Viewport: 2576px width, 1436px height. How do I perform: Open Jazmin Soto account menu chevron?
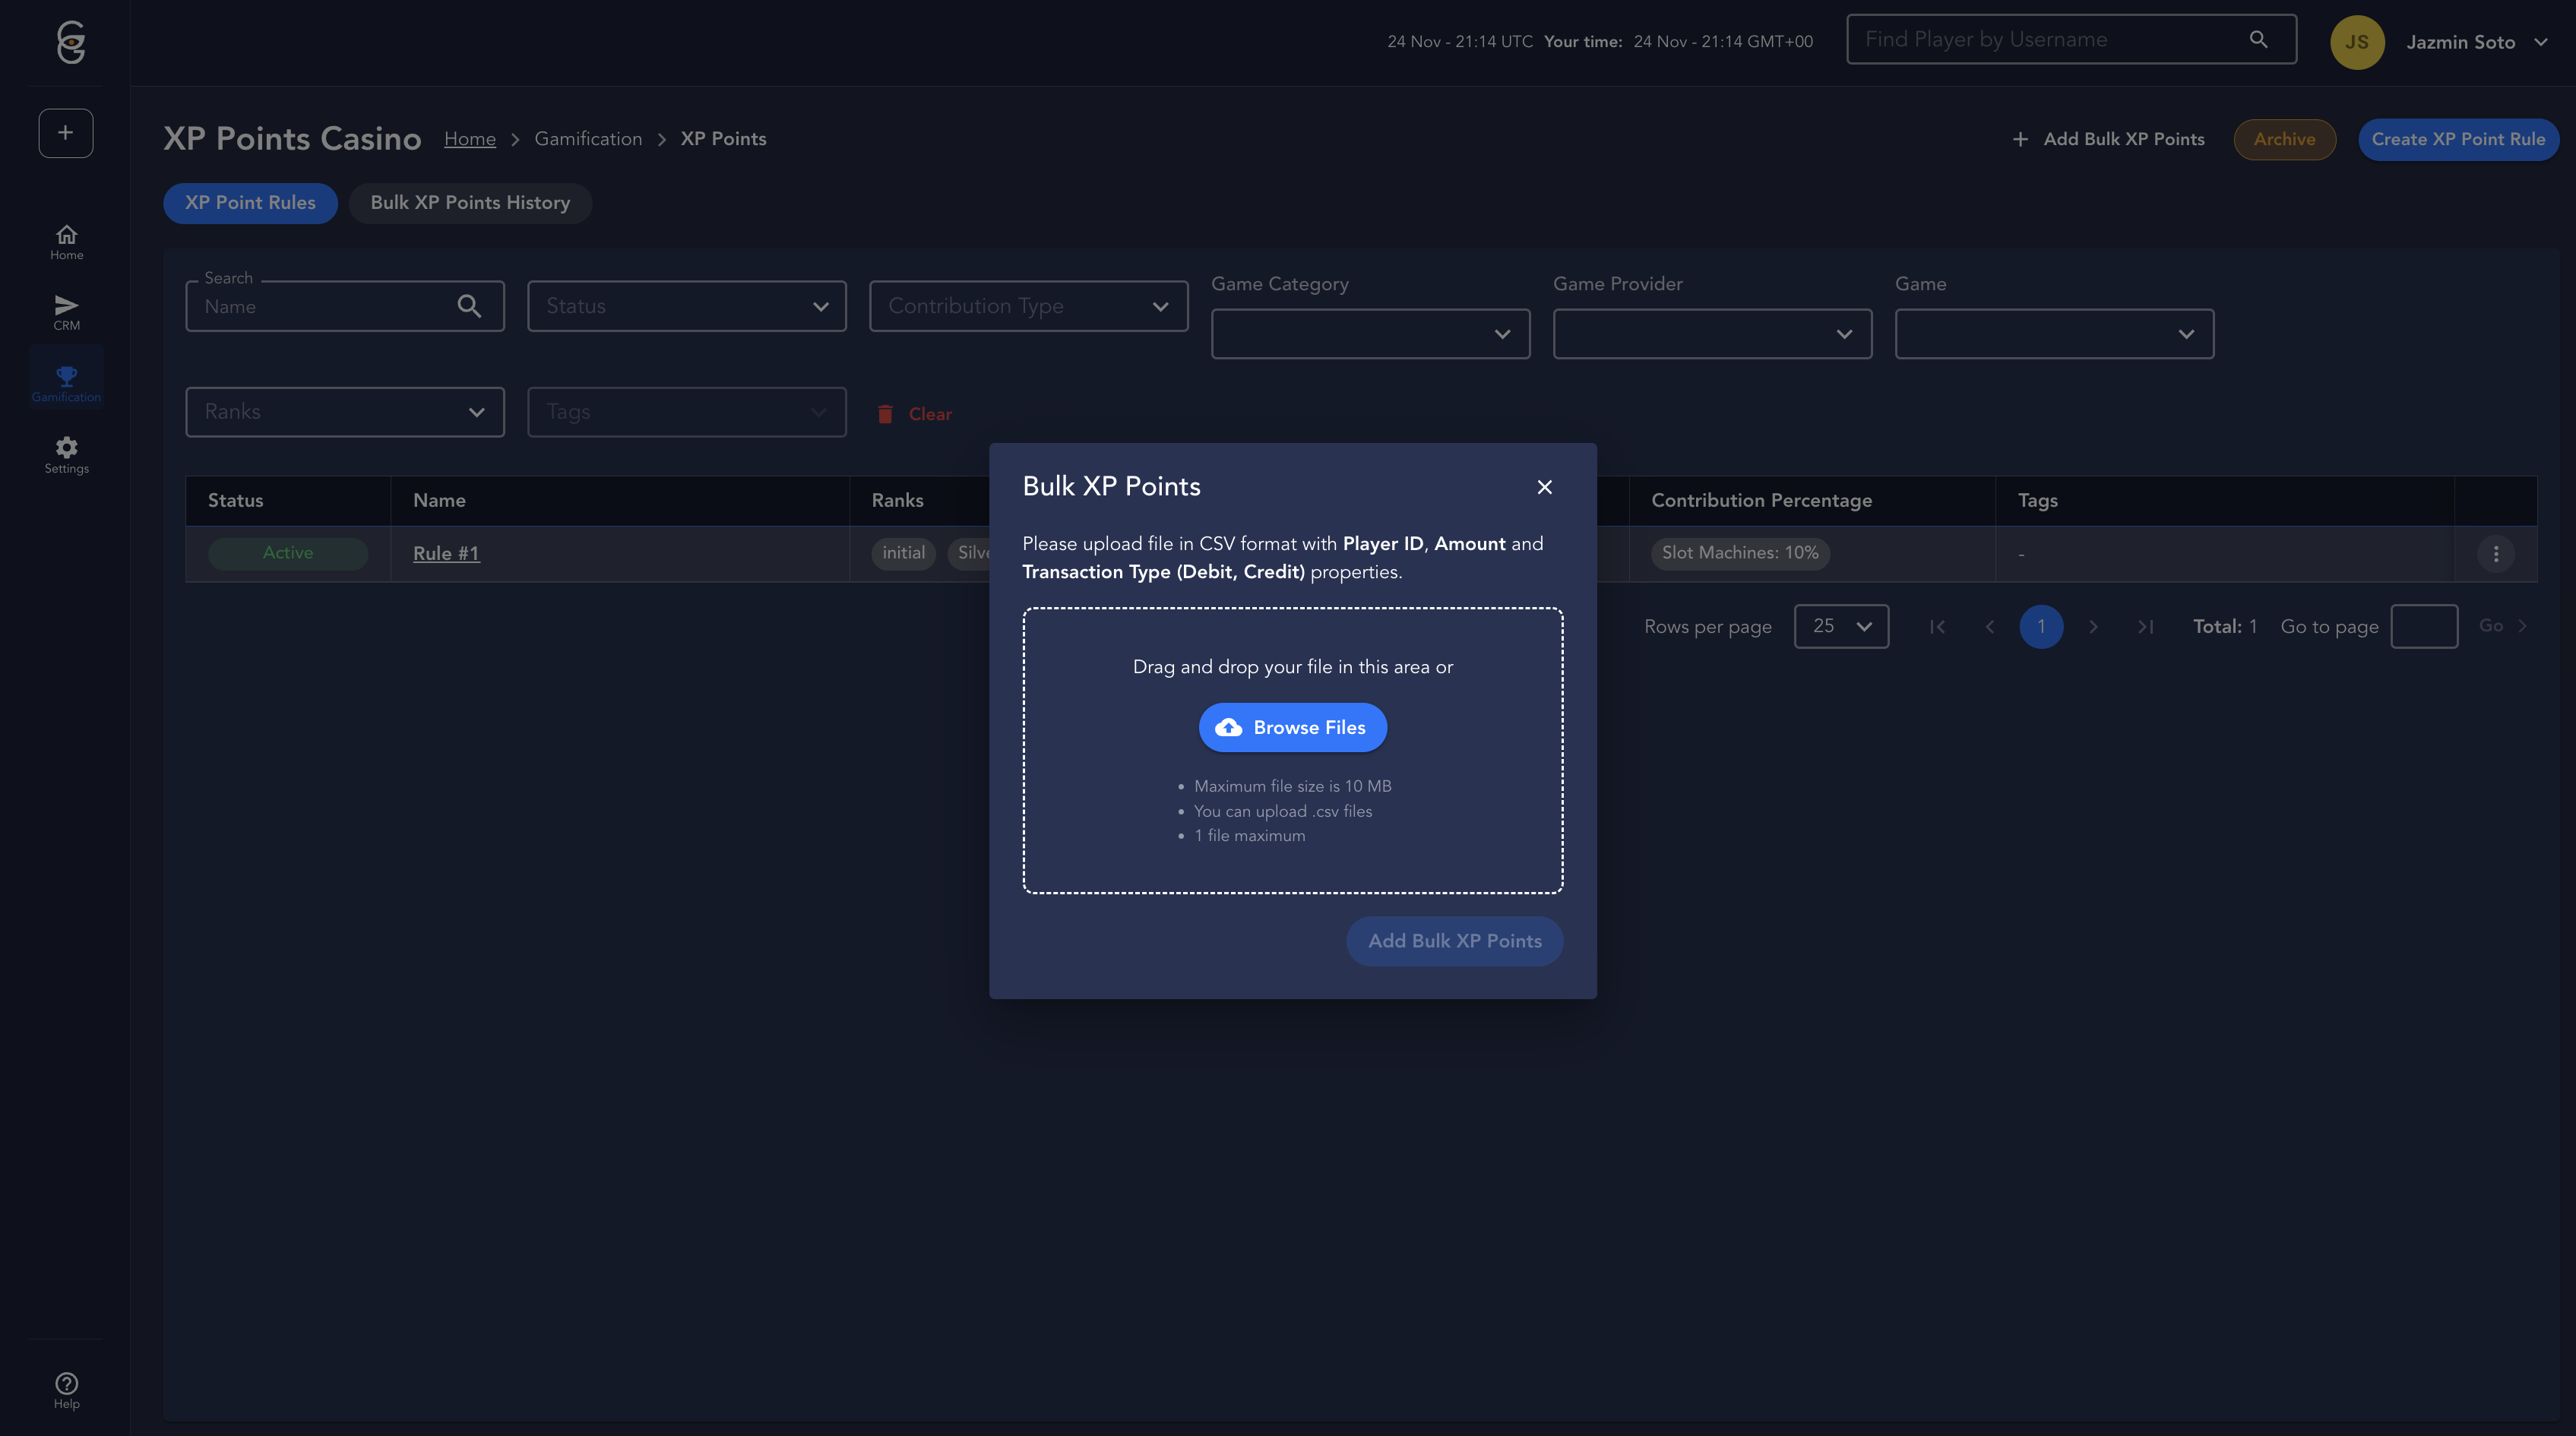2540,42
